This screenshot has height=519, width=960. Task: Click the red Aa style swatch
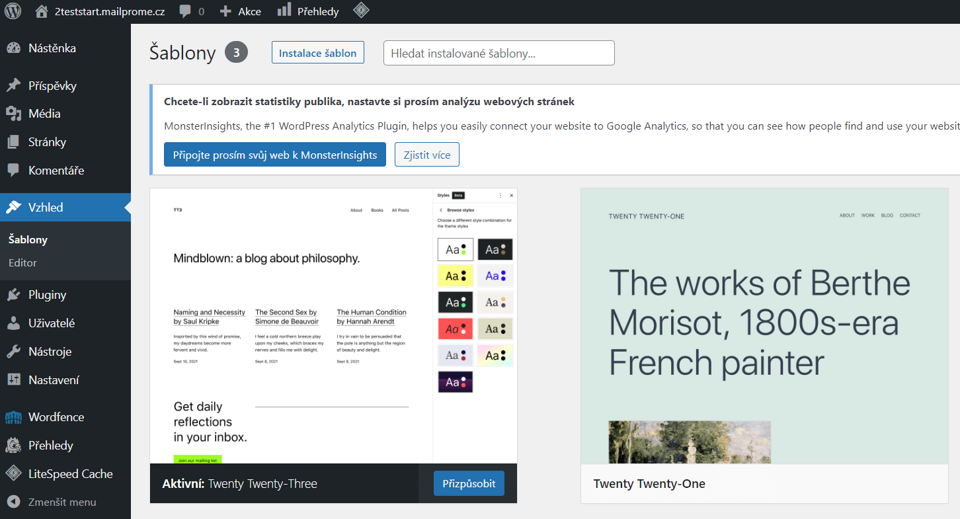(456, 329)
